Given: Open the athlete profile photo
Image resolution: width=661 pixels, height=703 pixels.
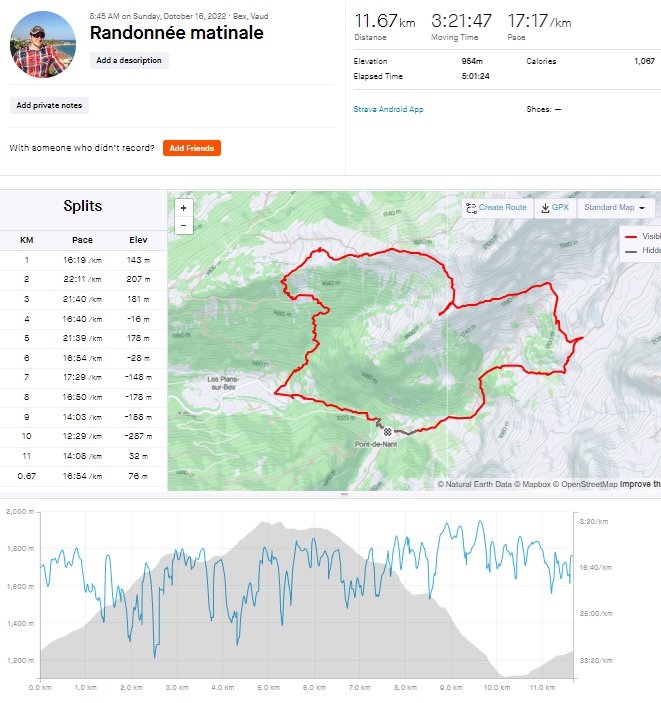Looking at the screenshot, I should (x=43, y=44).
